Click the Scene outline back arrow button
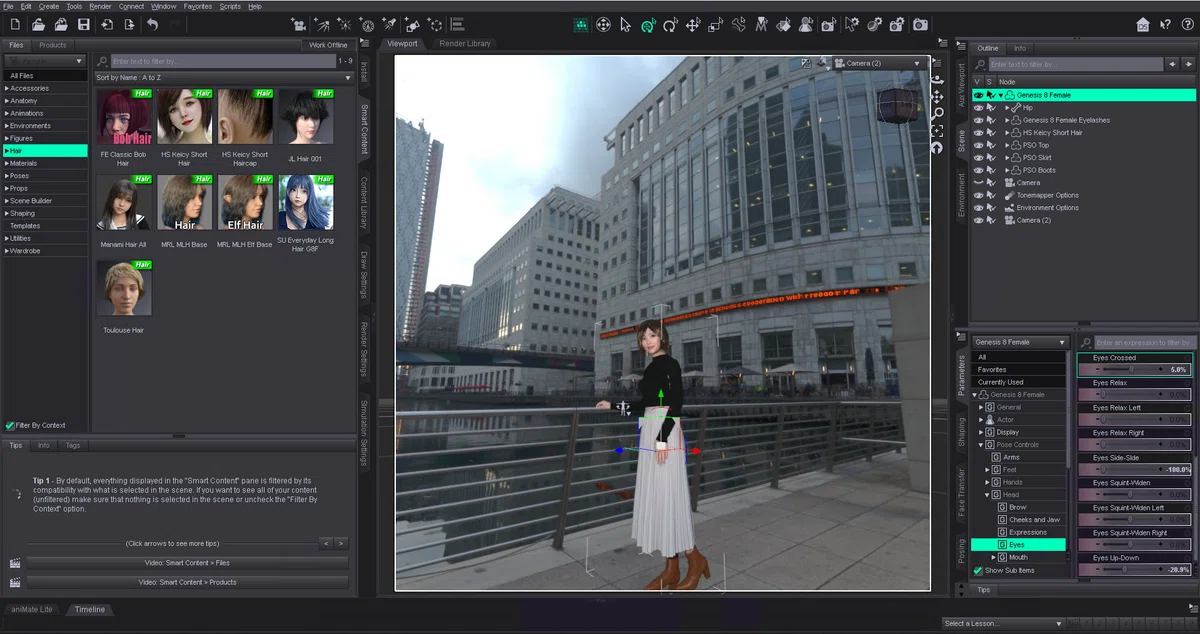1200x634 pixels. (1173, 64)
